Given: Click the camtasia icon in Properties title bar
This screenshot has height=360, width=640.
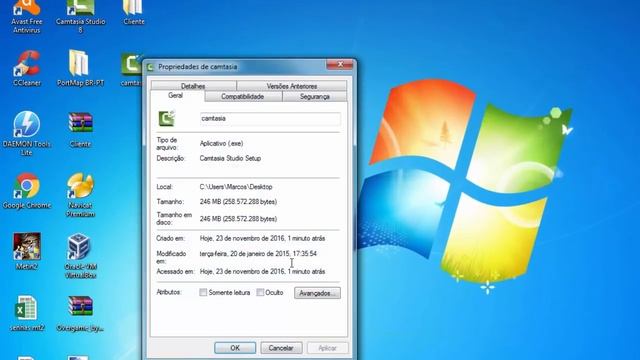Looking at the screenshot, I should [x=150, y=67].
